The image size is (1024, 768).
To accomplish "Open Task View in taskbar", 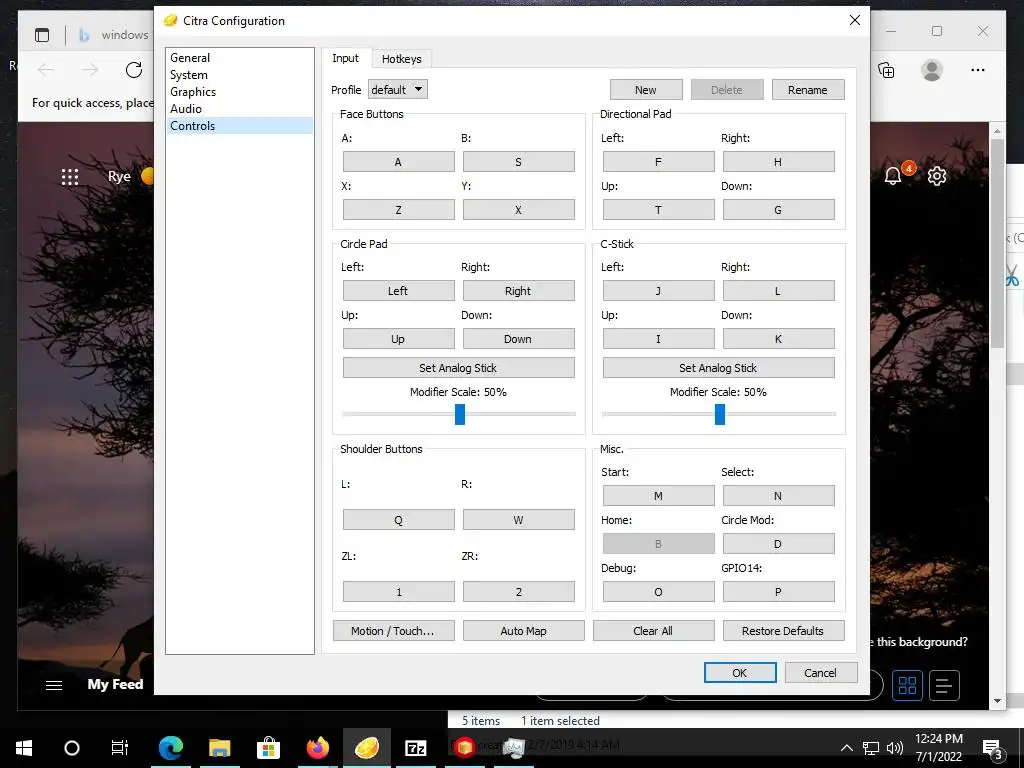I will coord(120,748).
